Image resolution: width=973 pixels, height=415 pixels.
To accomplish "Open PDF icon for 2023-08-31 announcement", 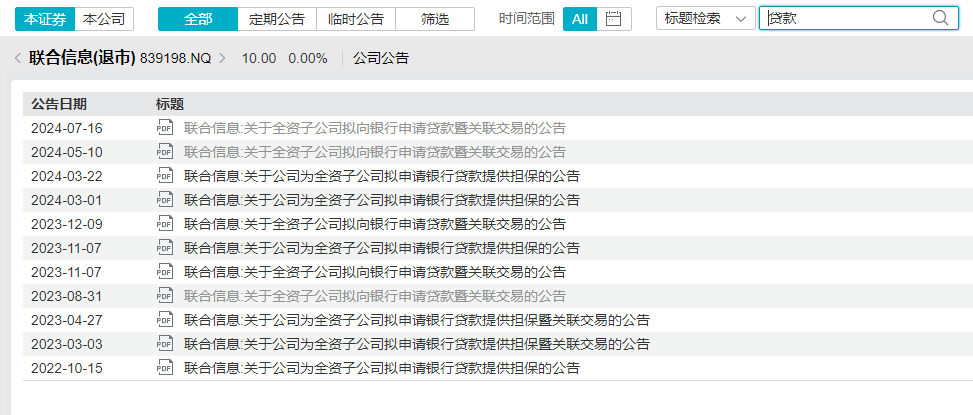I will (164, 296).
